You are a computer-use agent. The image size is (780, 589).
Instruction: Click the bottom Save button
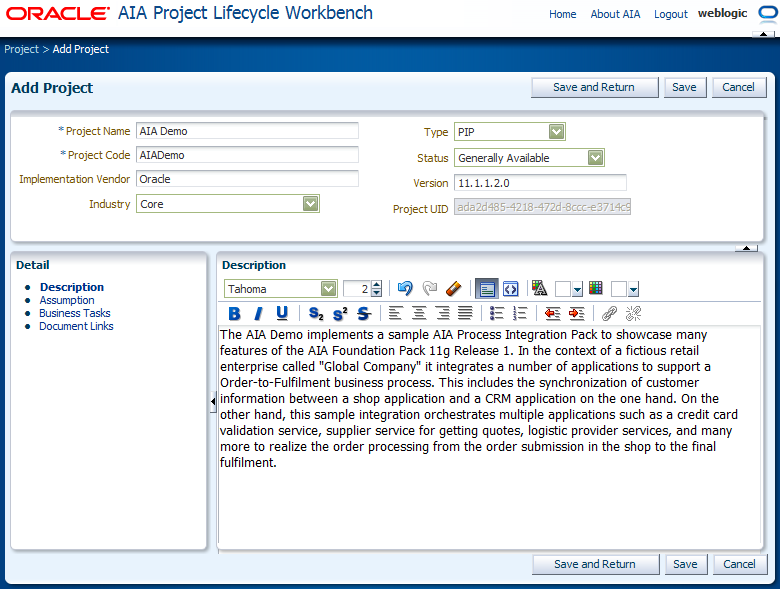[x=685, y=565]
